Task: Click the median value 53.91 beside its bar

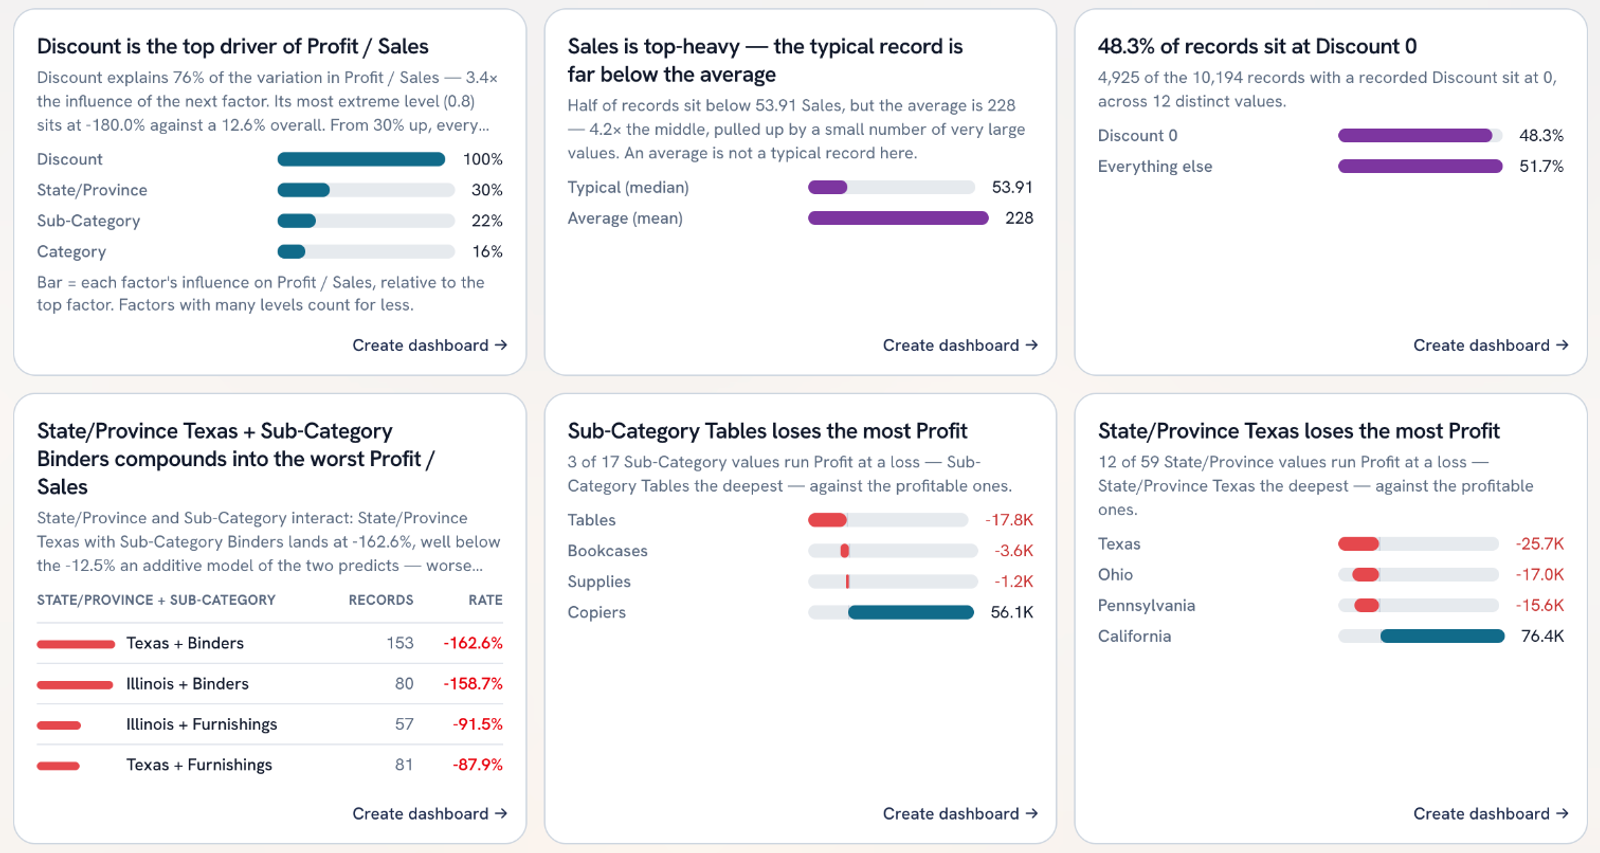Action: (x=1012, y=187)
